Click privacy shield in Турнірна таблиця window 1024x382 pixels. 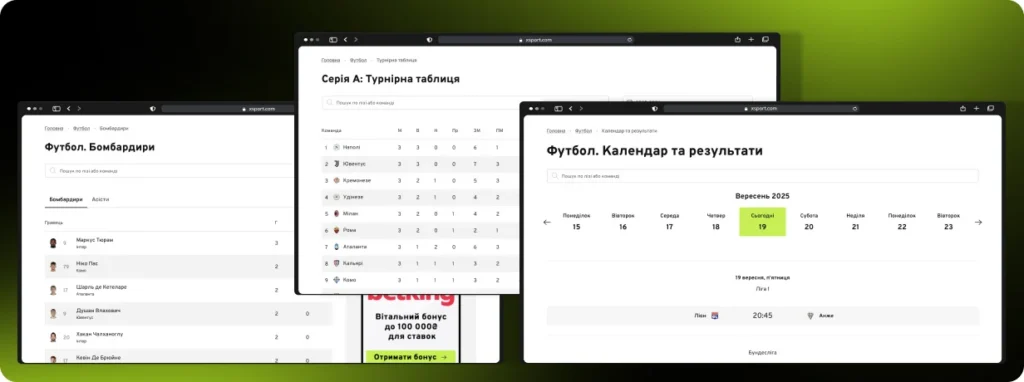[429, 40]
